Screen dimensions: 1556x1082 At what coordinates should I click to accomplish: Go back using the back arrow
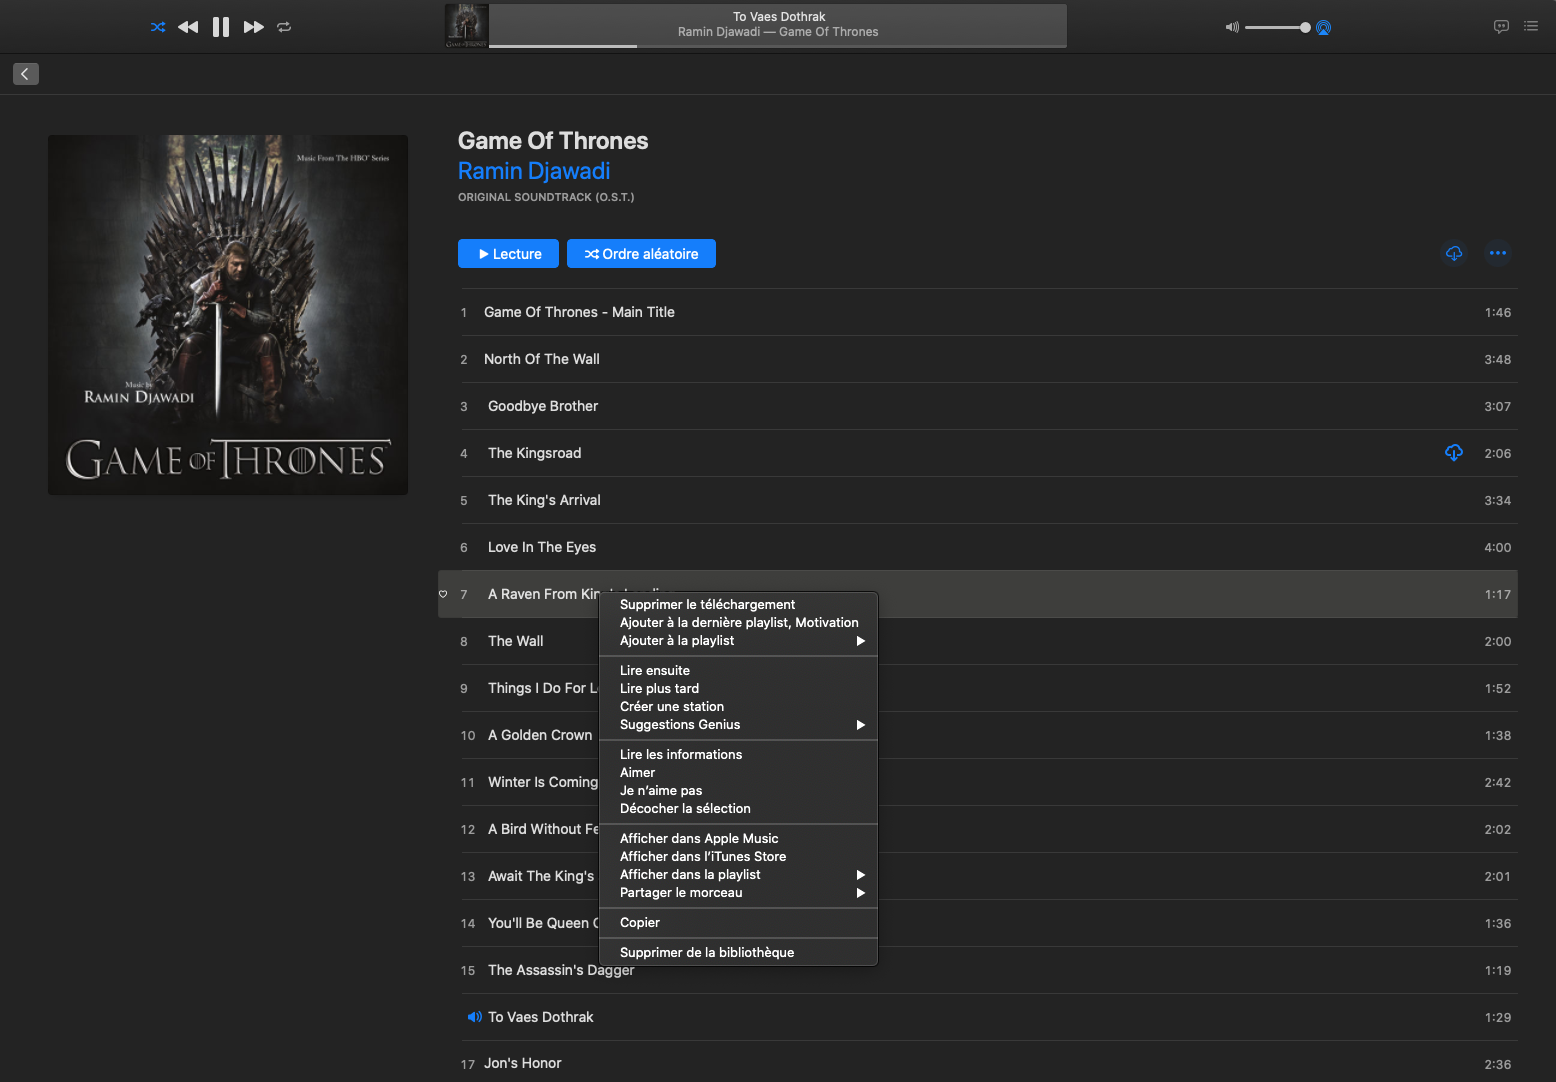pyautogui.click(x=26, y=74)
